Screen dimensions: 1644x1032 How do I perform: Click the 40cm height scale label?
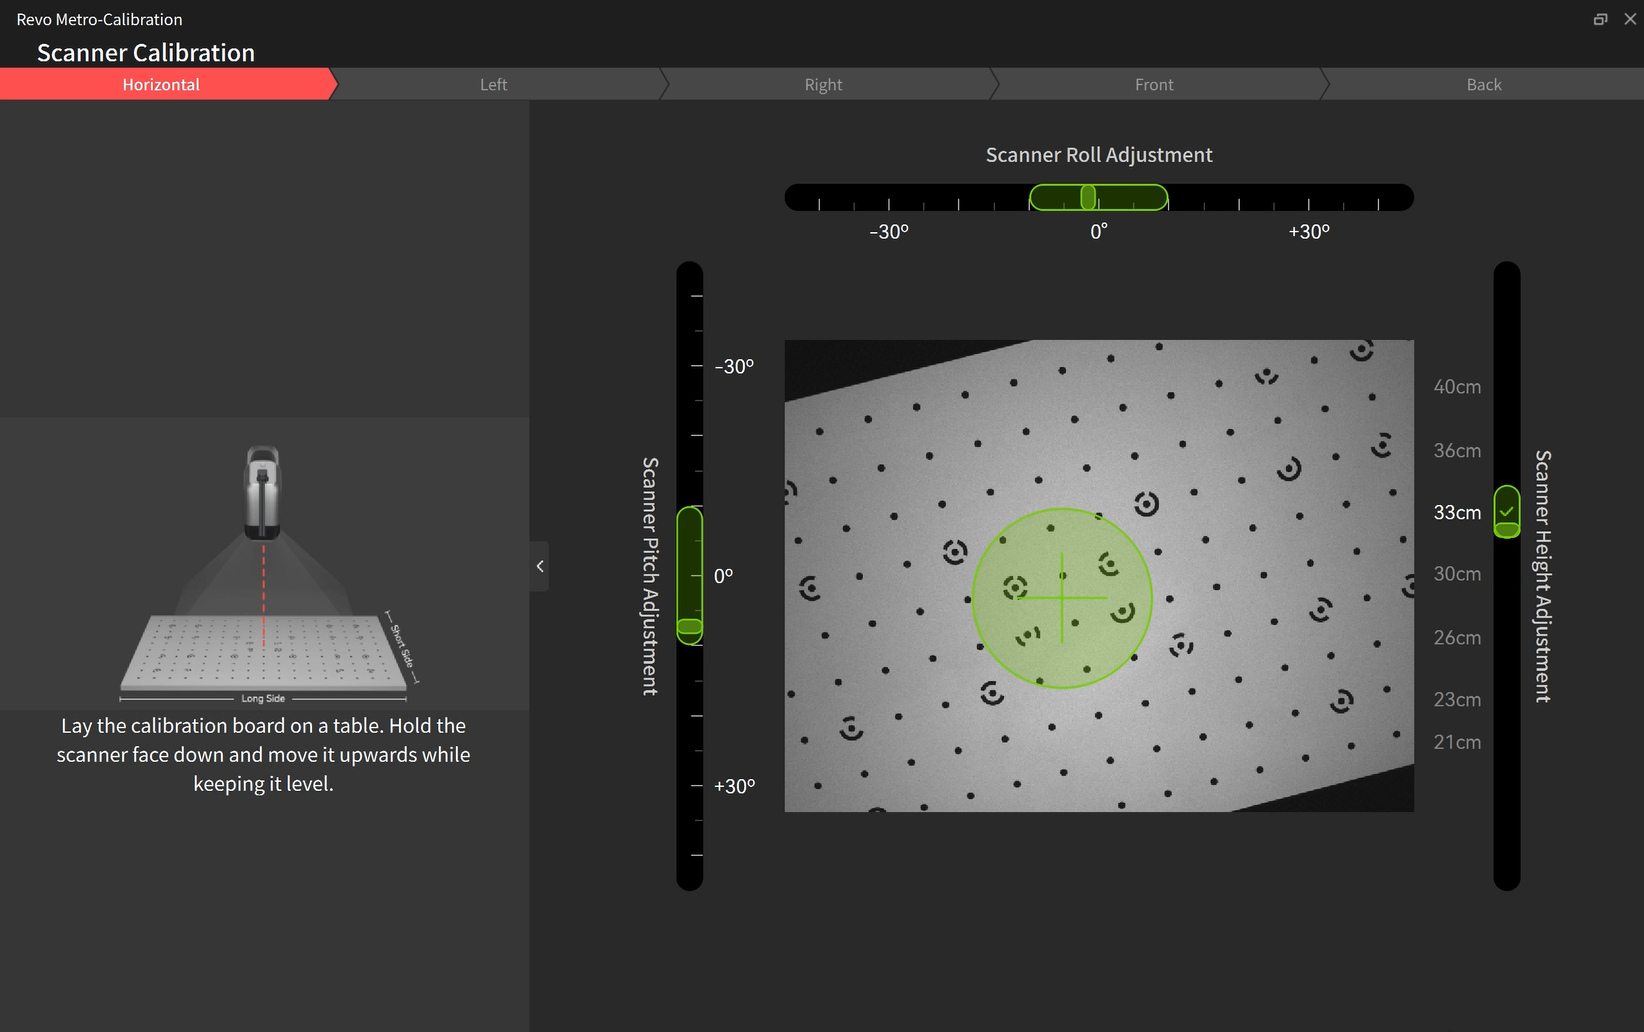[1457, 387]
